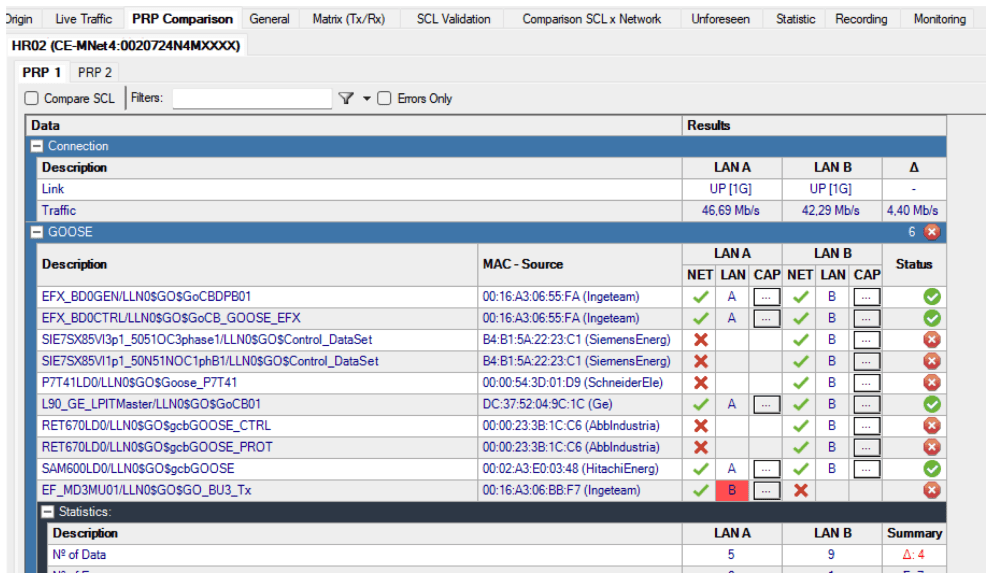
Task: Enable the Compare SCL checkbox
Action: (32, 98)
